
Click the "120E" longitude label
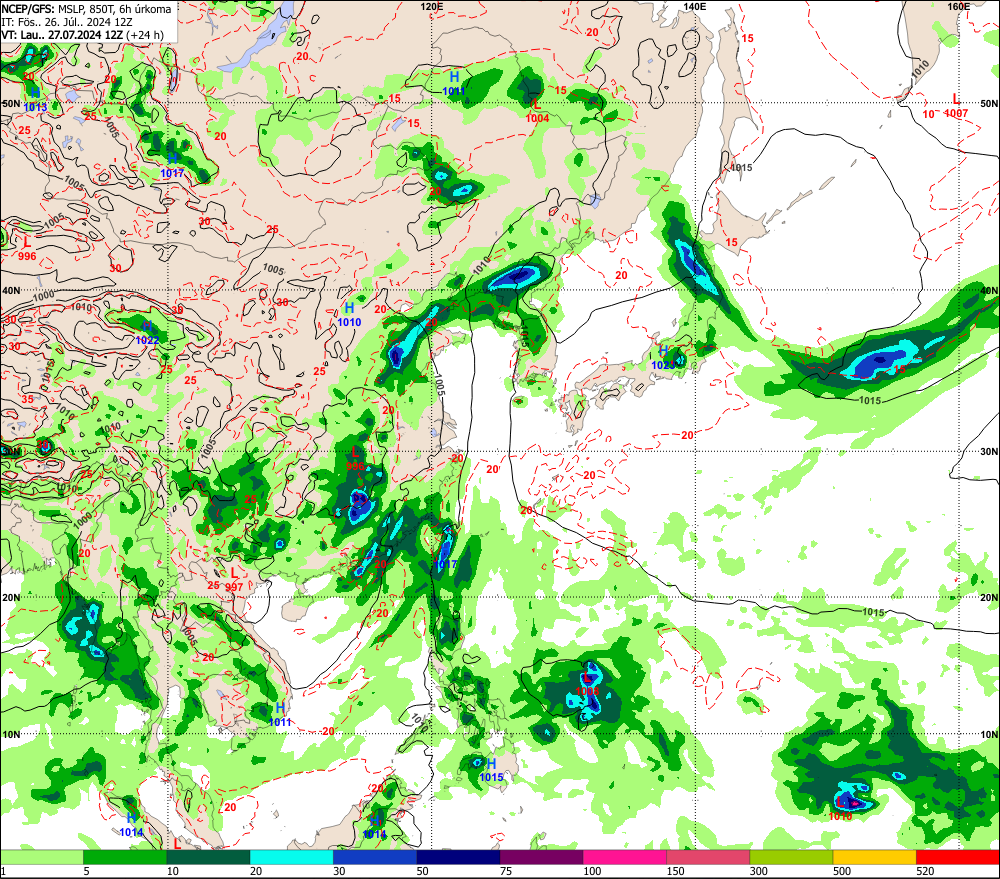(x=432, y=6)
